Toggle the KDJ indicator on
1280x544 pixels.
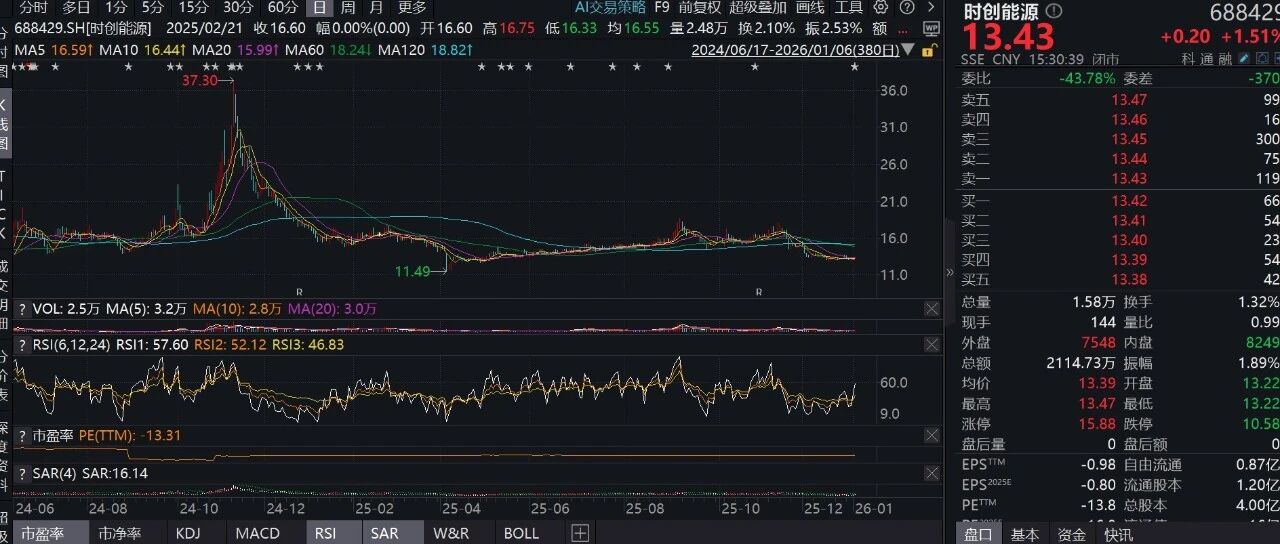[x=188, y=533]
